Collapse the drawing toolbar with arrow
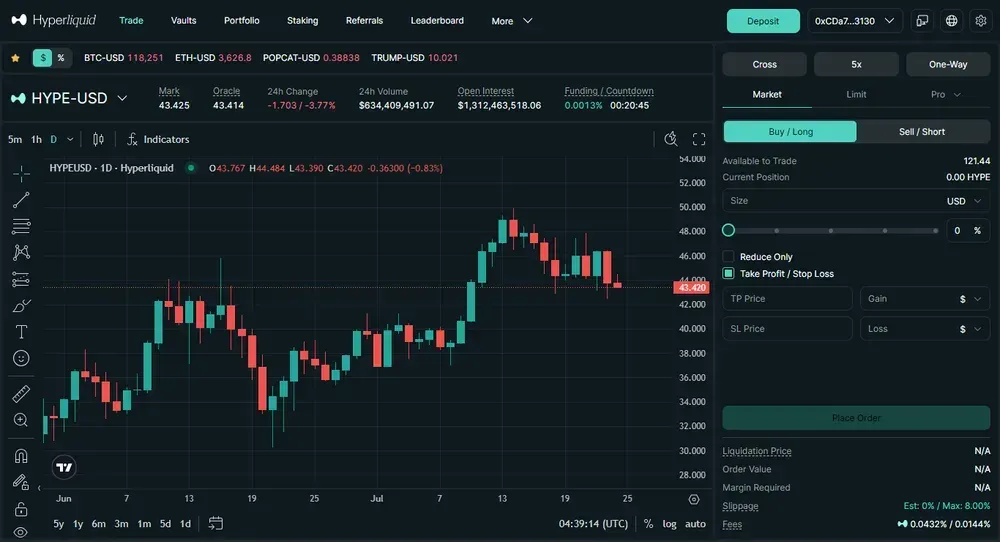The image size is (1000, 542). [x=39, y=488]
